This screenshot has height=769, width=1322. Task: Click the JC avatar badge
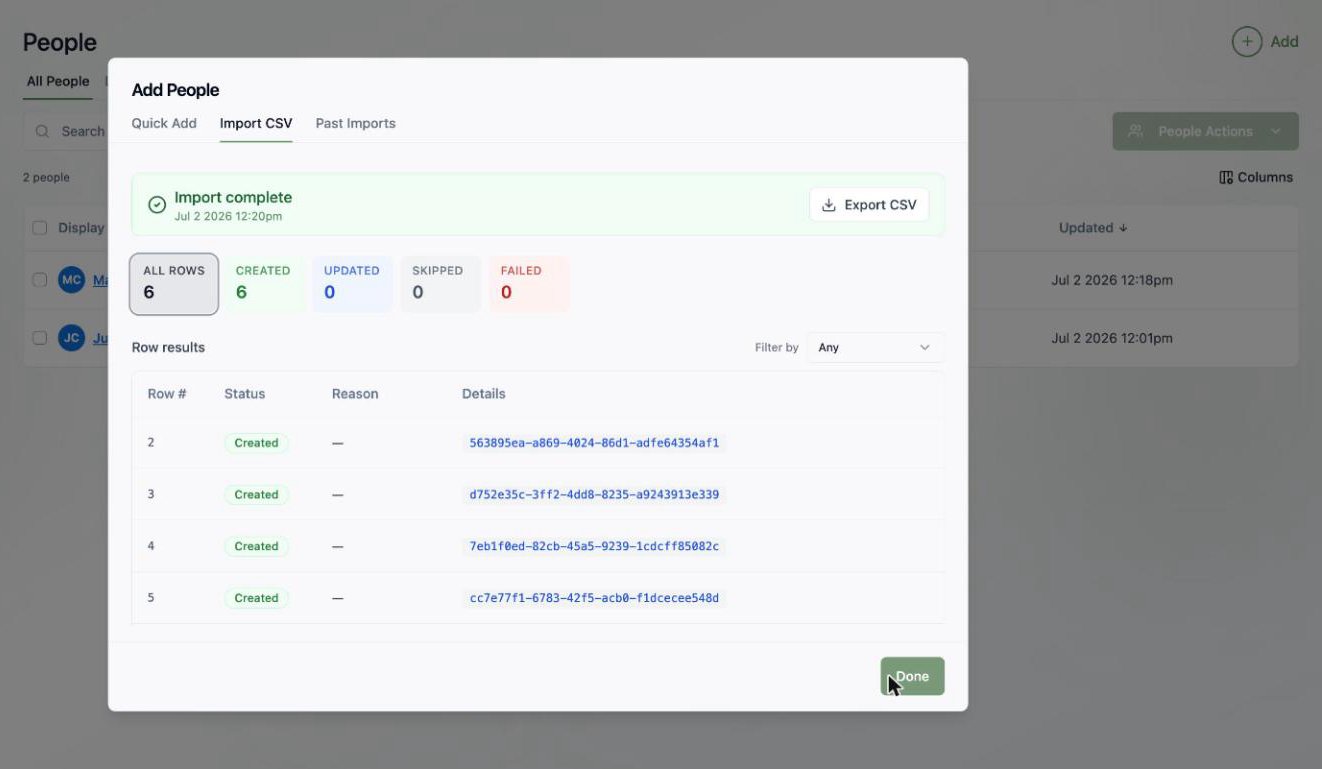(71, 338)
